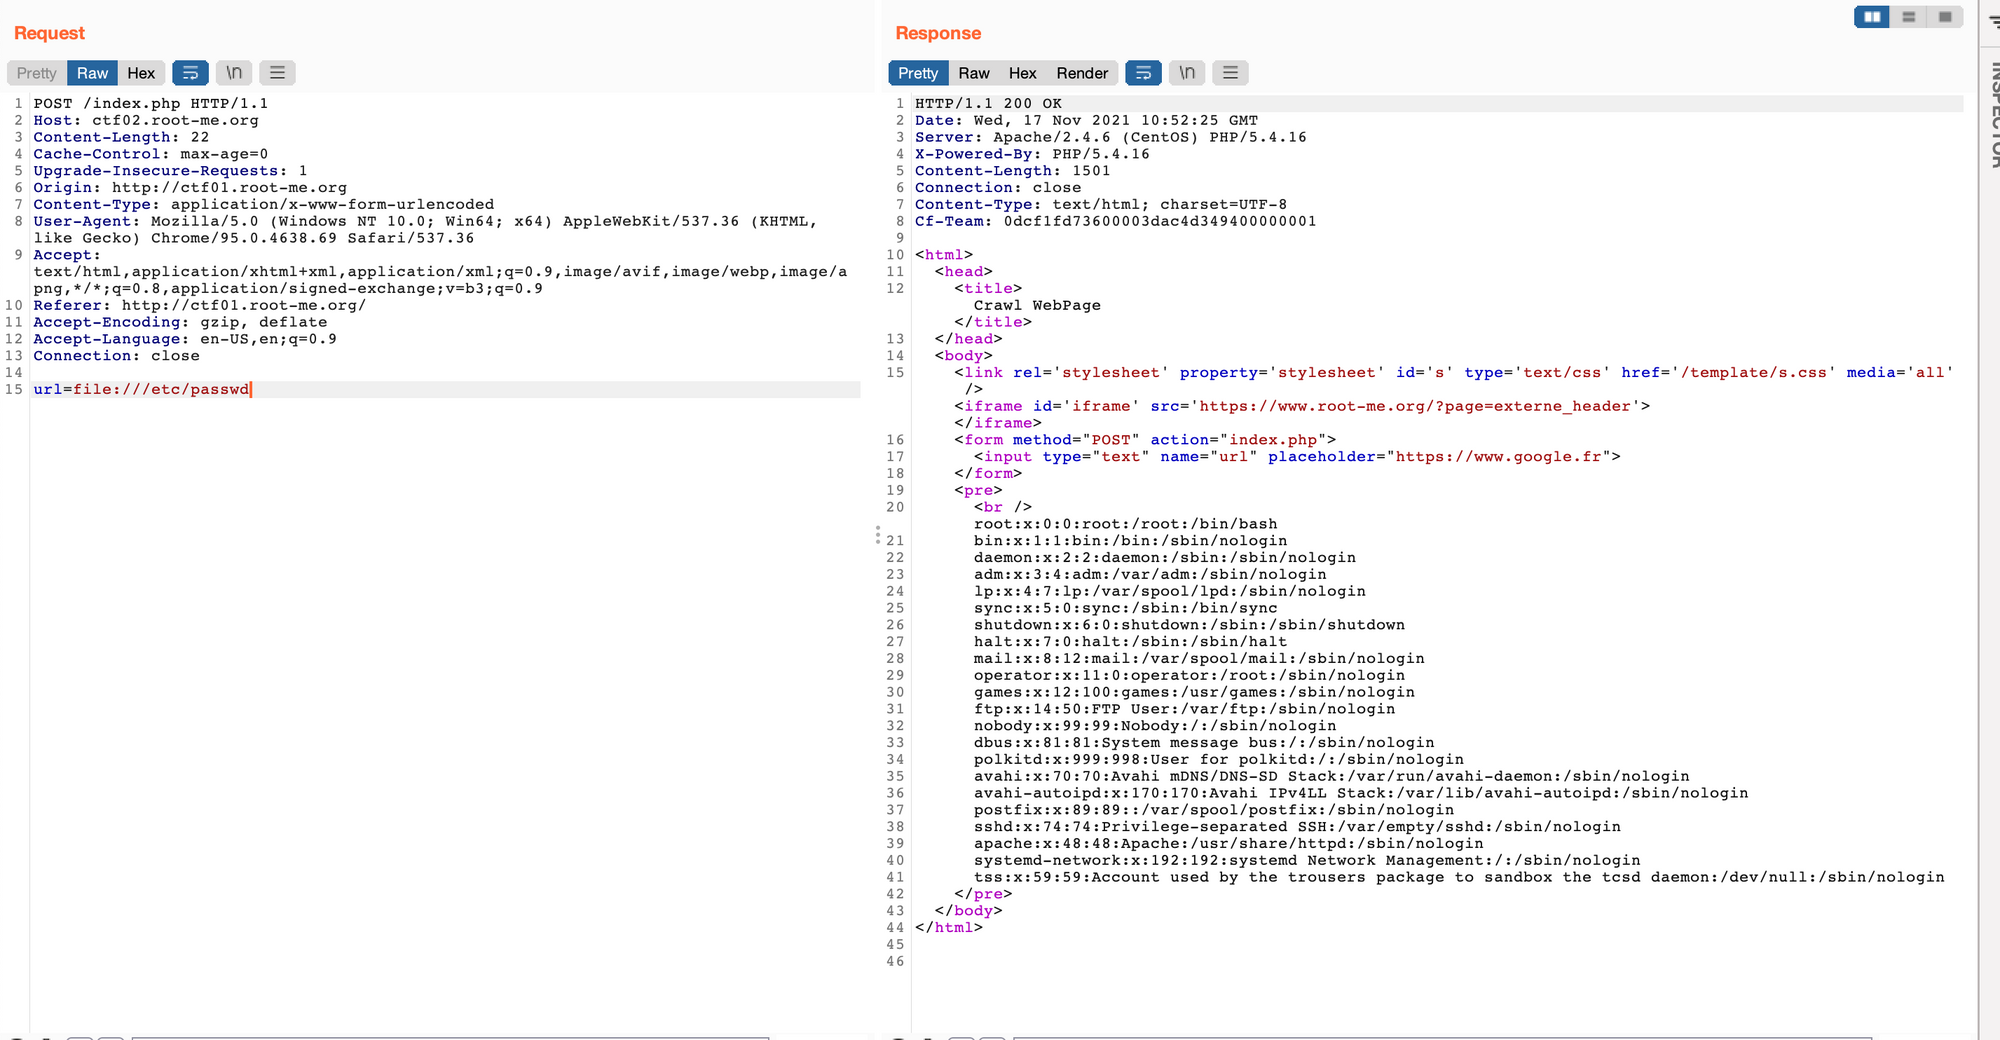Click the Upgrade-Insecure-Requests: 1 header
2000x1040 pixels.
pyautogui.click(x=170, y=171)
